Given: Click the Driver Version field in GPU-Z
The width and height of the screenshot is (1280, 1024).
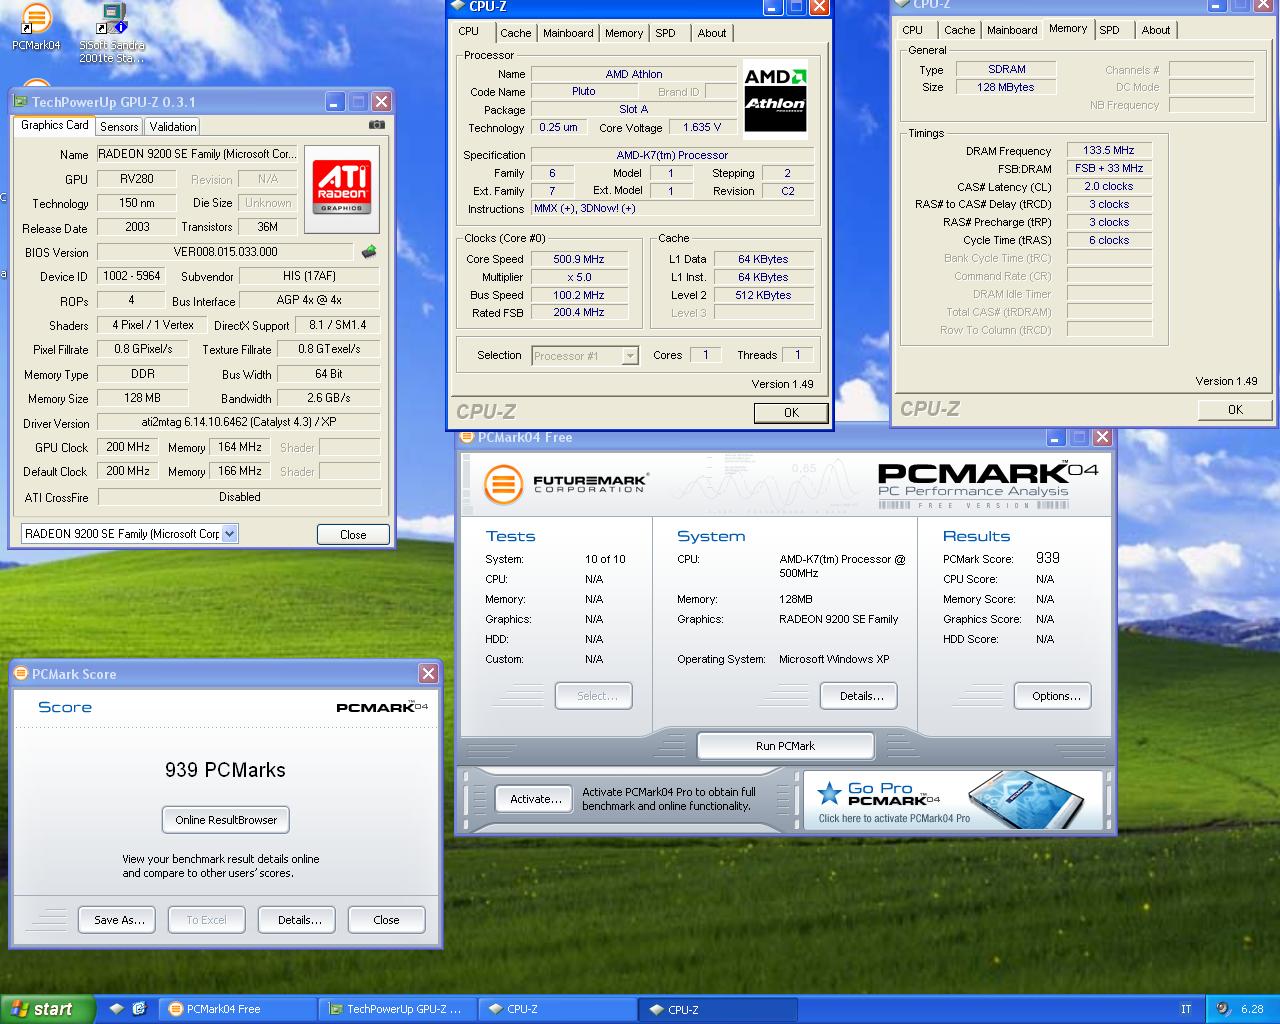Looking at the screenshot, I should [238, 422].
